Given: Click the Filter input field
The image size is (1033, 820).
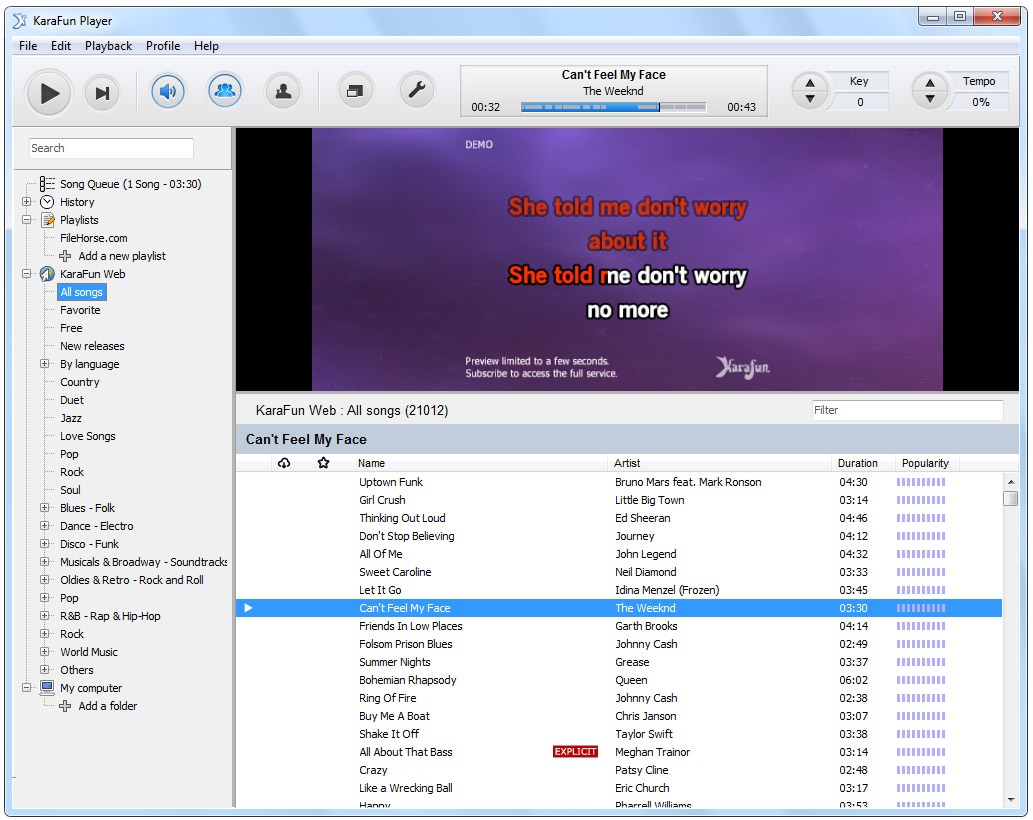Looking at the screenshot, I should (x=906, y=410).
